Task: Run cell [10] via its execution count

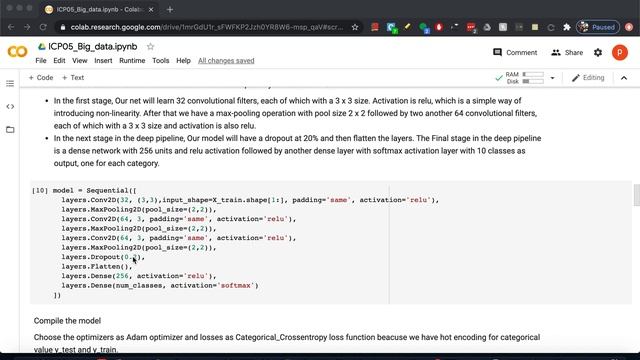Action: pyautogui.click(x=40, y=191)
